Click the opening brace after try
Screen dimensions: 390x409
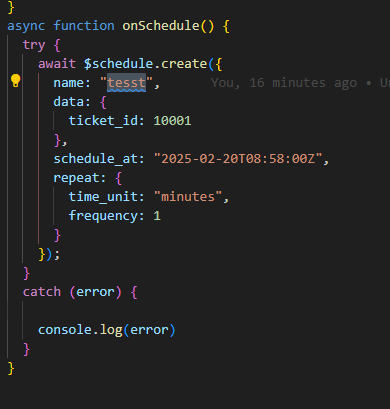tap(57, 45)
